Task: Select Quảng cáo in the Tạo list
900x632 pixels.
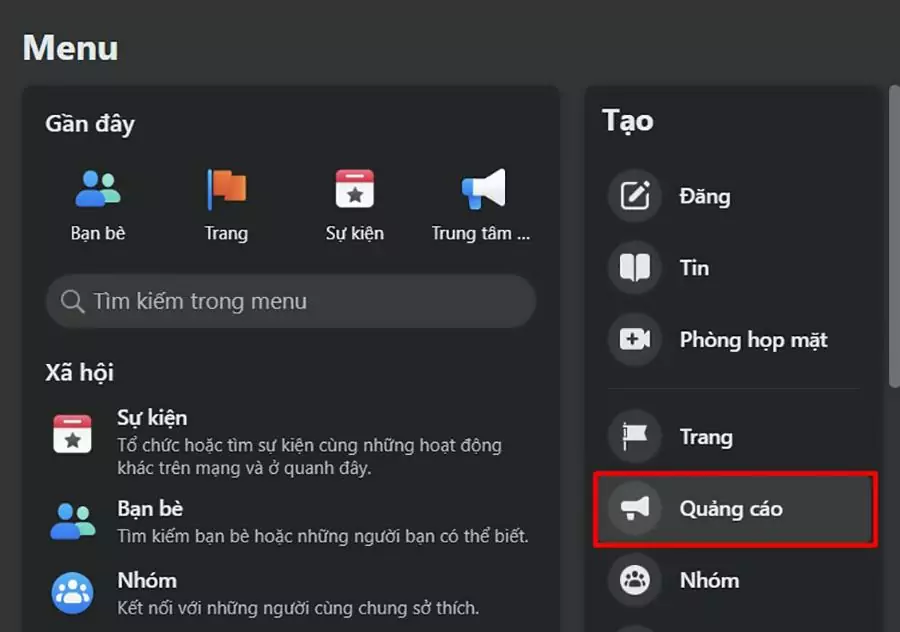Action: pyautogui.click(x=735, y=509)
